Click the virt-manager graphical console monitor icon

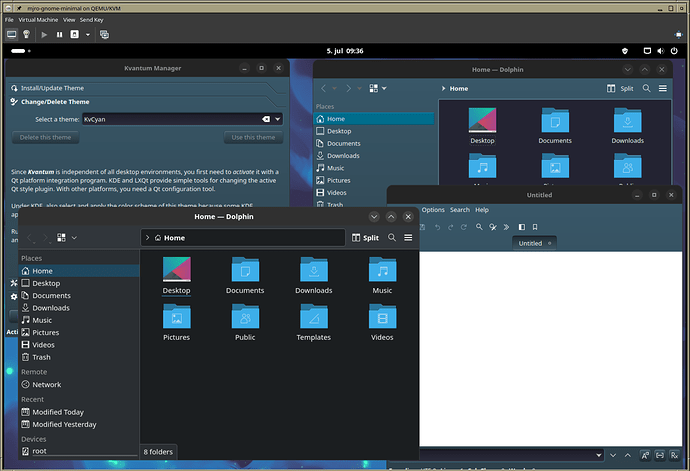pyautogui.click(x=11, y=34)
